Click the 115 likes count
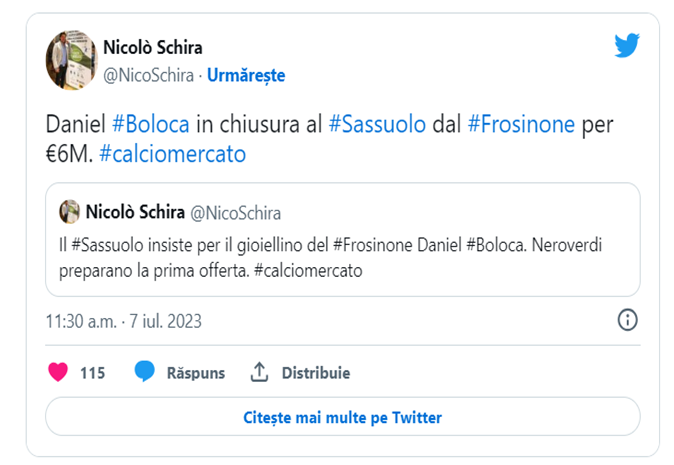The height and width of the screenshot is (465, 674). [x=92, y=373]
